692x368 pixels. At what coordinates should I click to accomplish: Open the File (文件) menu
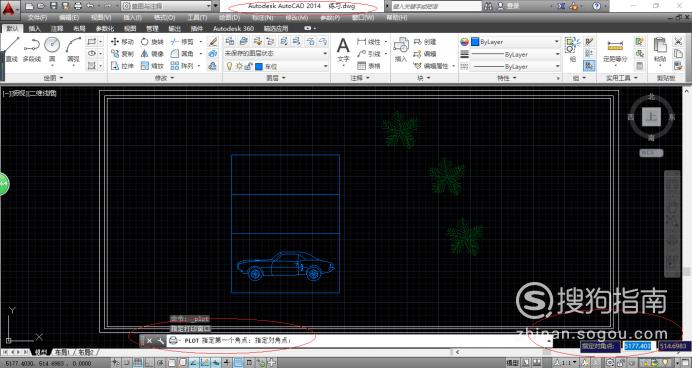[x=38, y=18]
